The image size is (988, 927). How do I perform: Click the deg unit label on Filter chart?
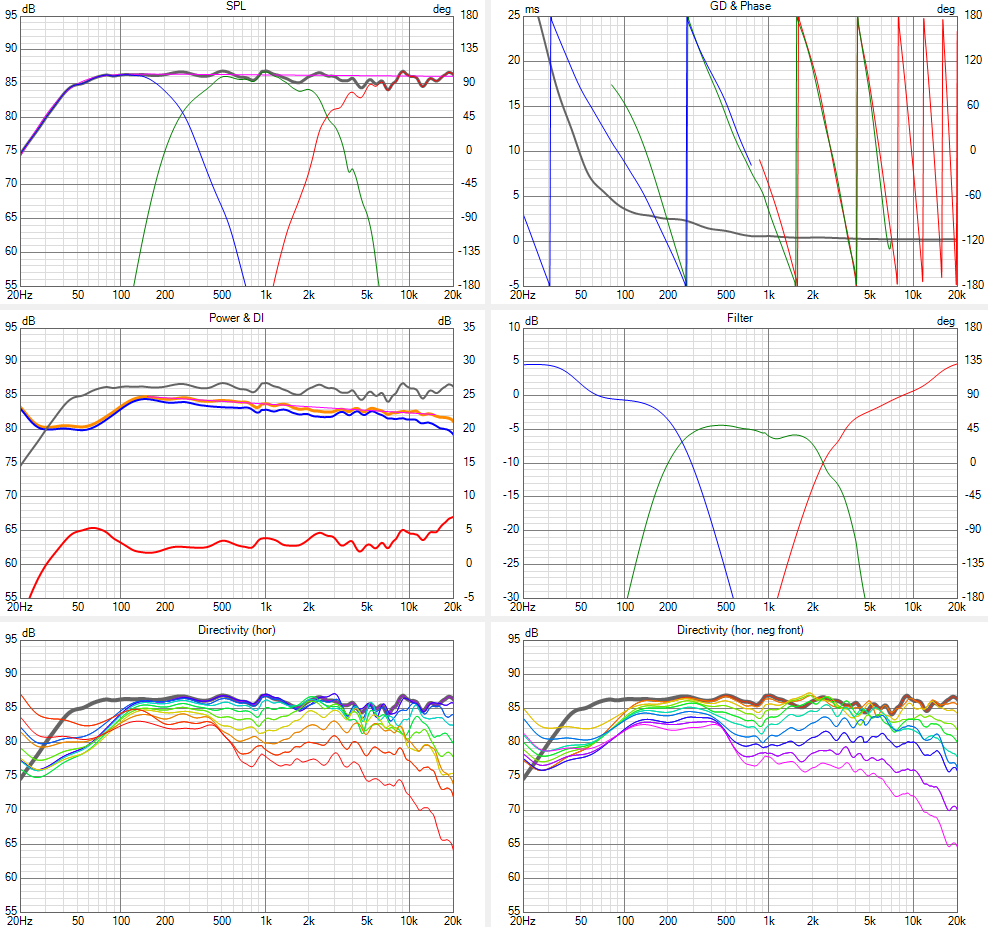[946, 321]
